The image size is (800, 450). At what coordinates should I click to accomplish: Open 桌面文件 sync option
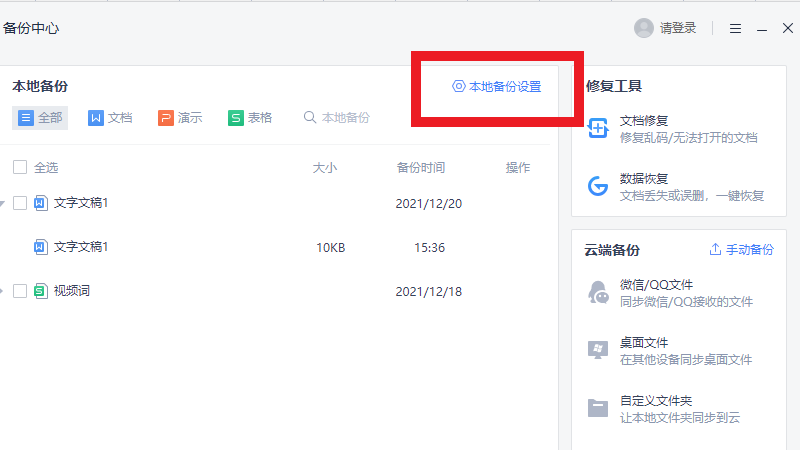[x=670, y=351]
